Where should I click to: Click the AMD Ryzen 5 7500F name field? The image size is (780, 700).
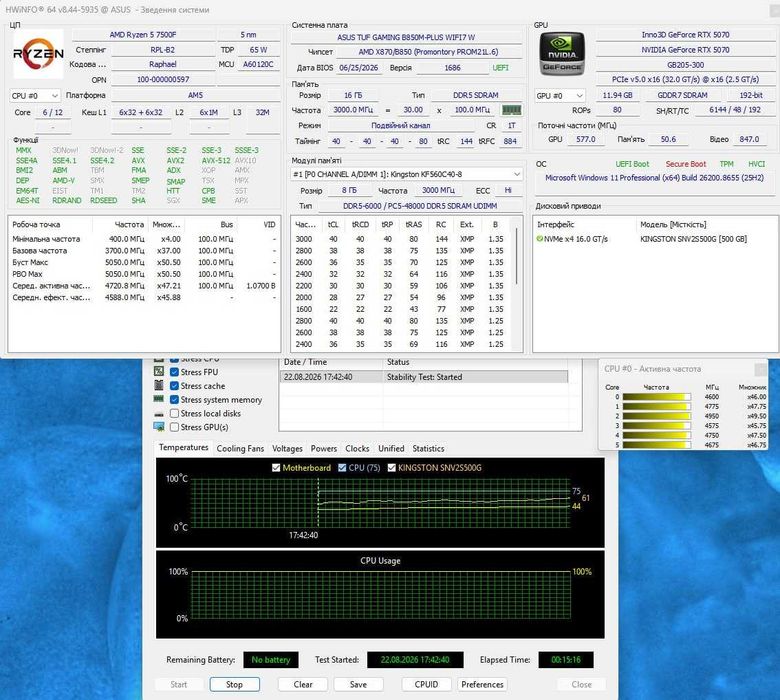(x=143, y=35)
